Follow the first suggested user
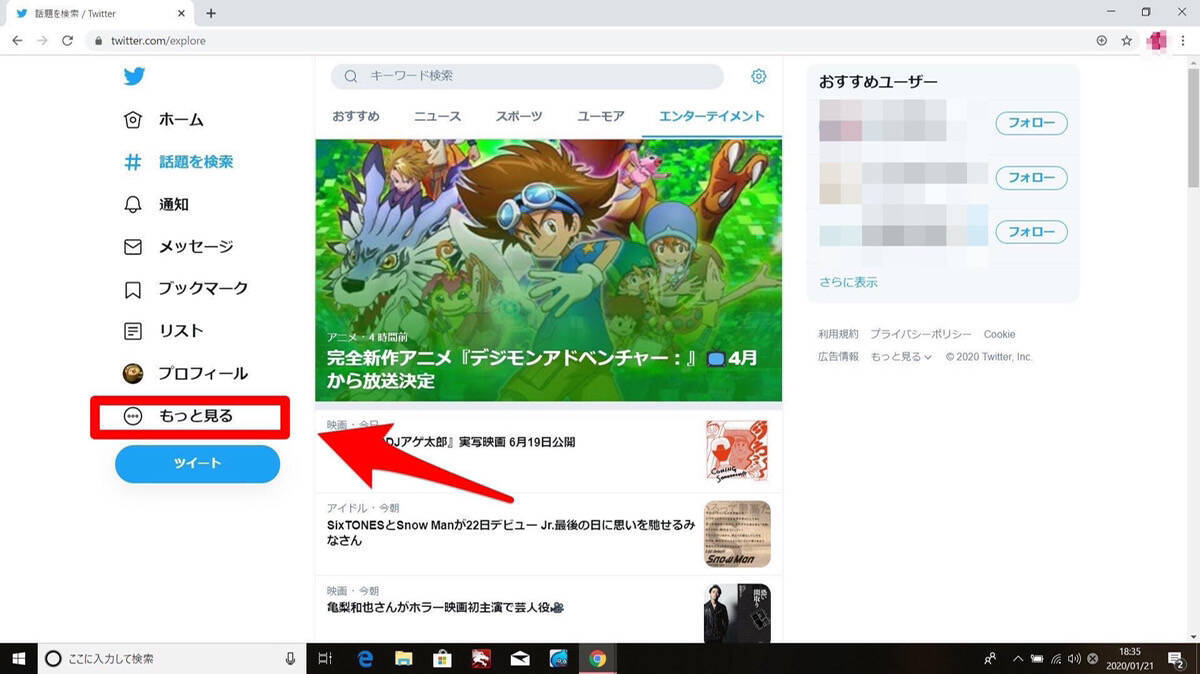 pos(1031,123)
